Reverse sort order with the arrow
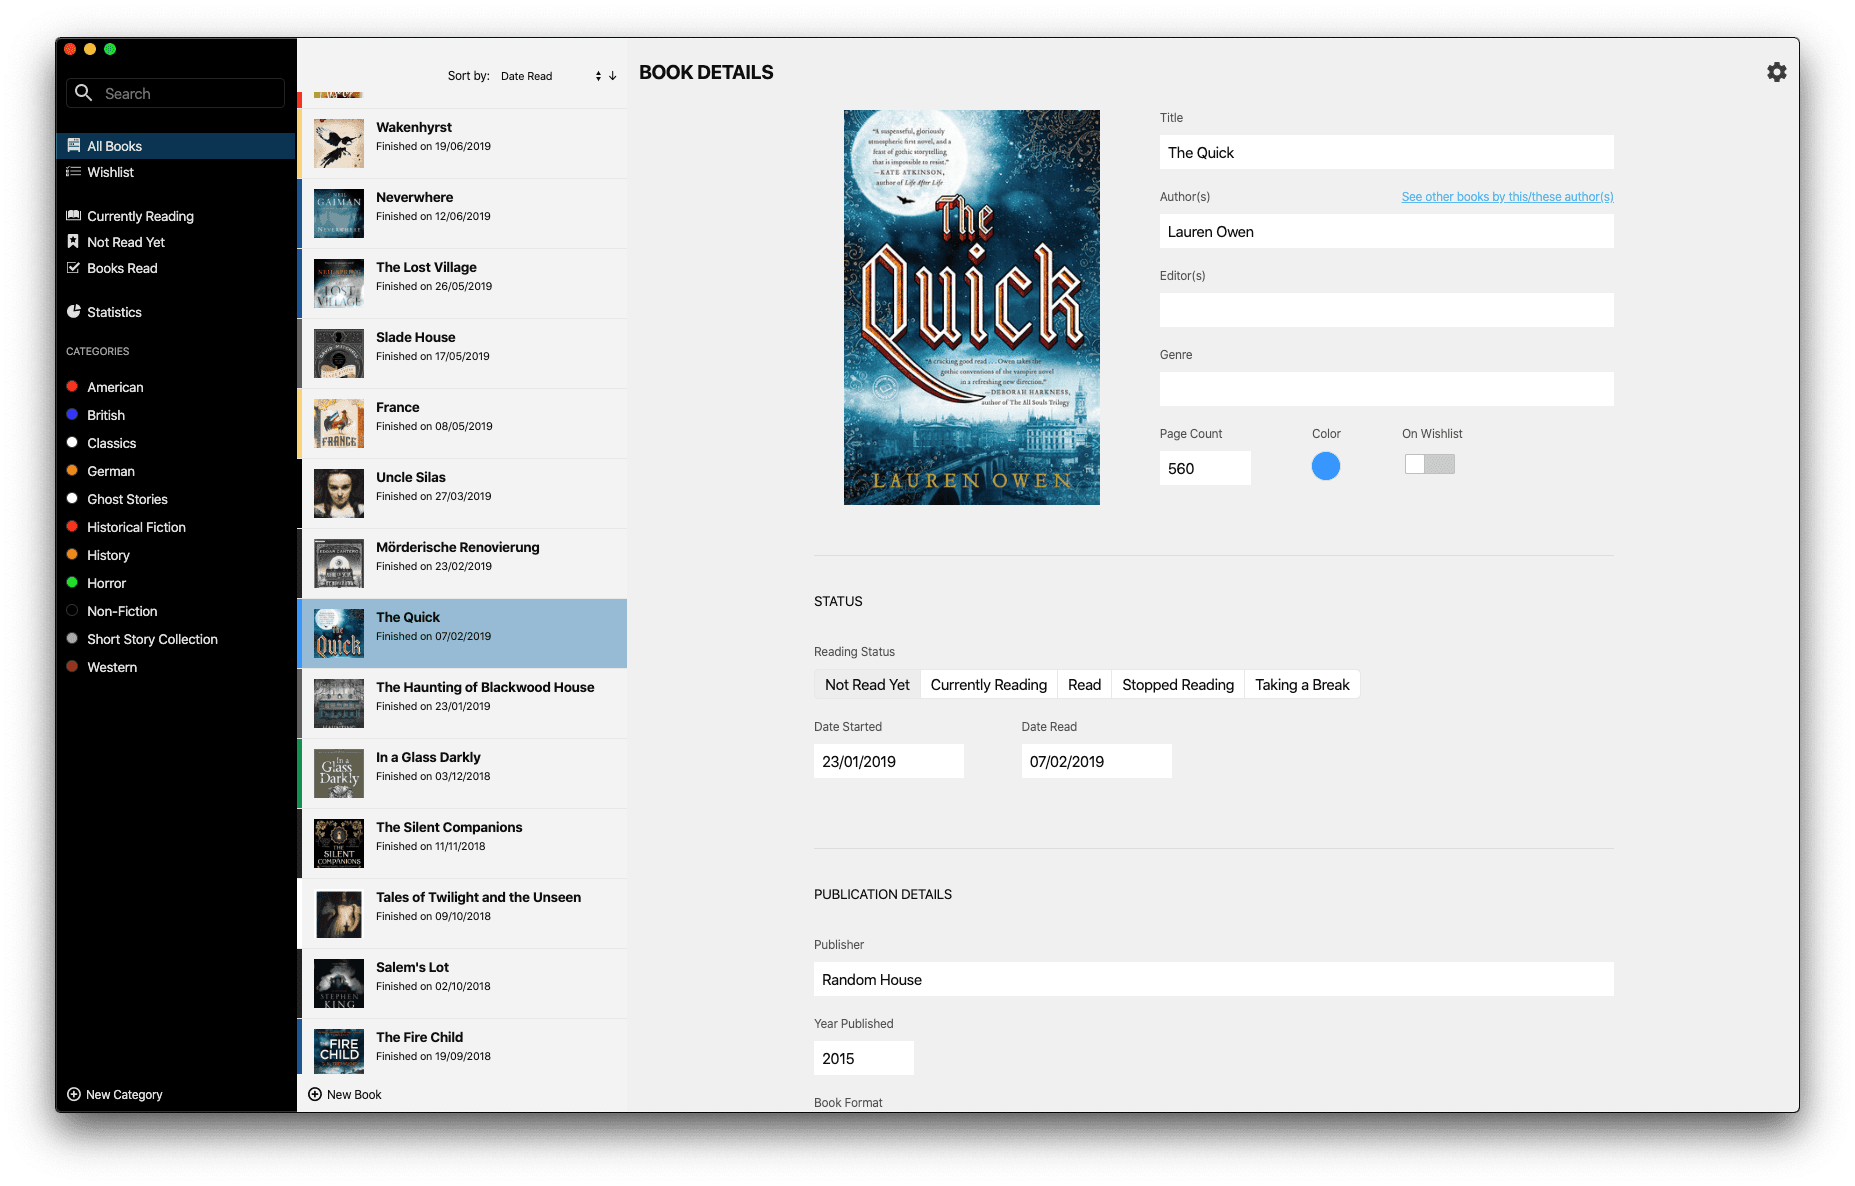 pyautogui.click(x=613, y=76)
